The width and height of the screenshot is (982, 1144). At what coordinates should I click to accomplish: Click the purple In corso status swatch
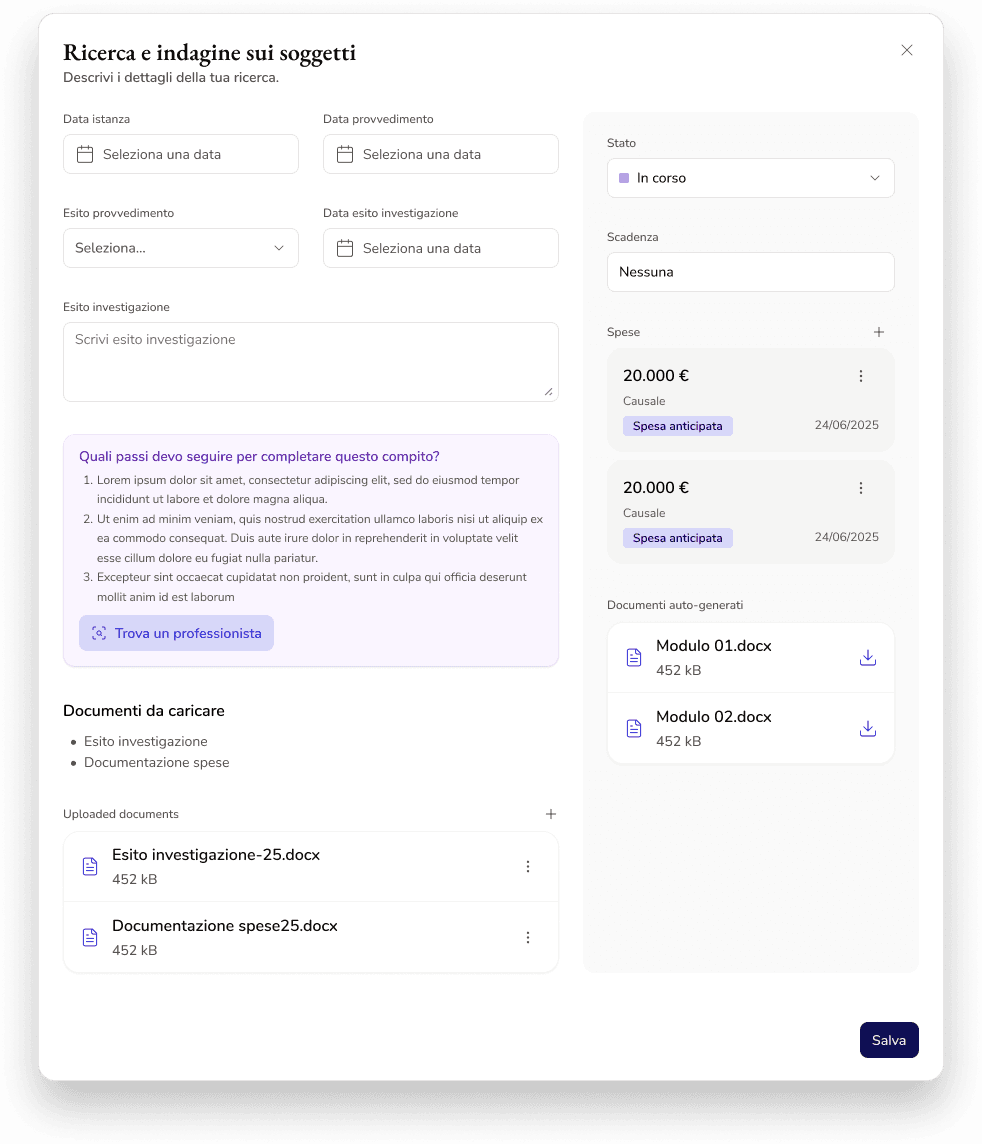click(x=624, y=178)
